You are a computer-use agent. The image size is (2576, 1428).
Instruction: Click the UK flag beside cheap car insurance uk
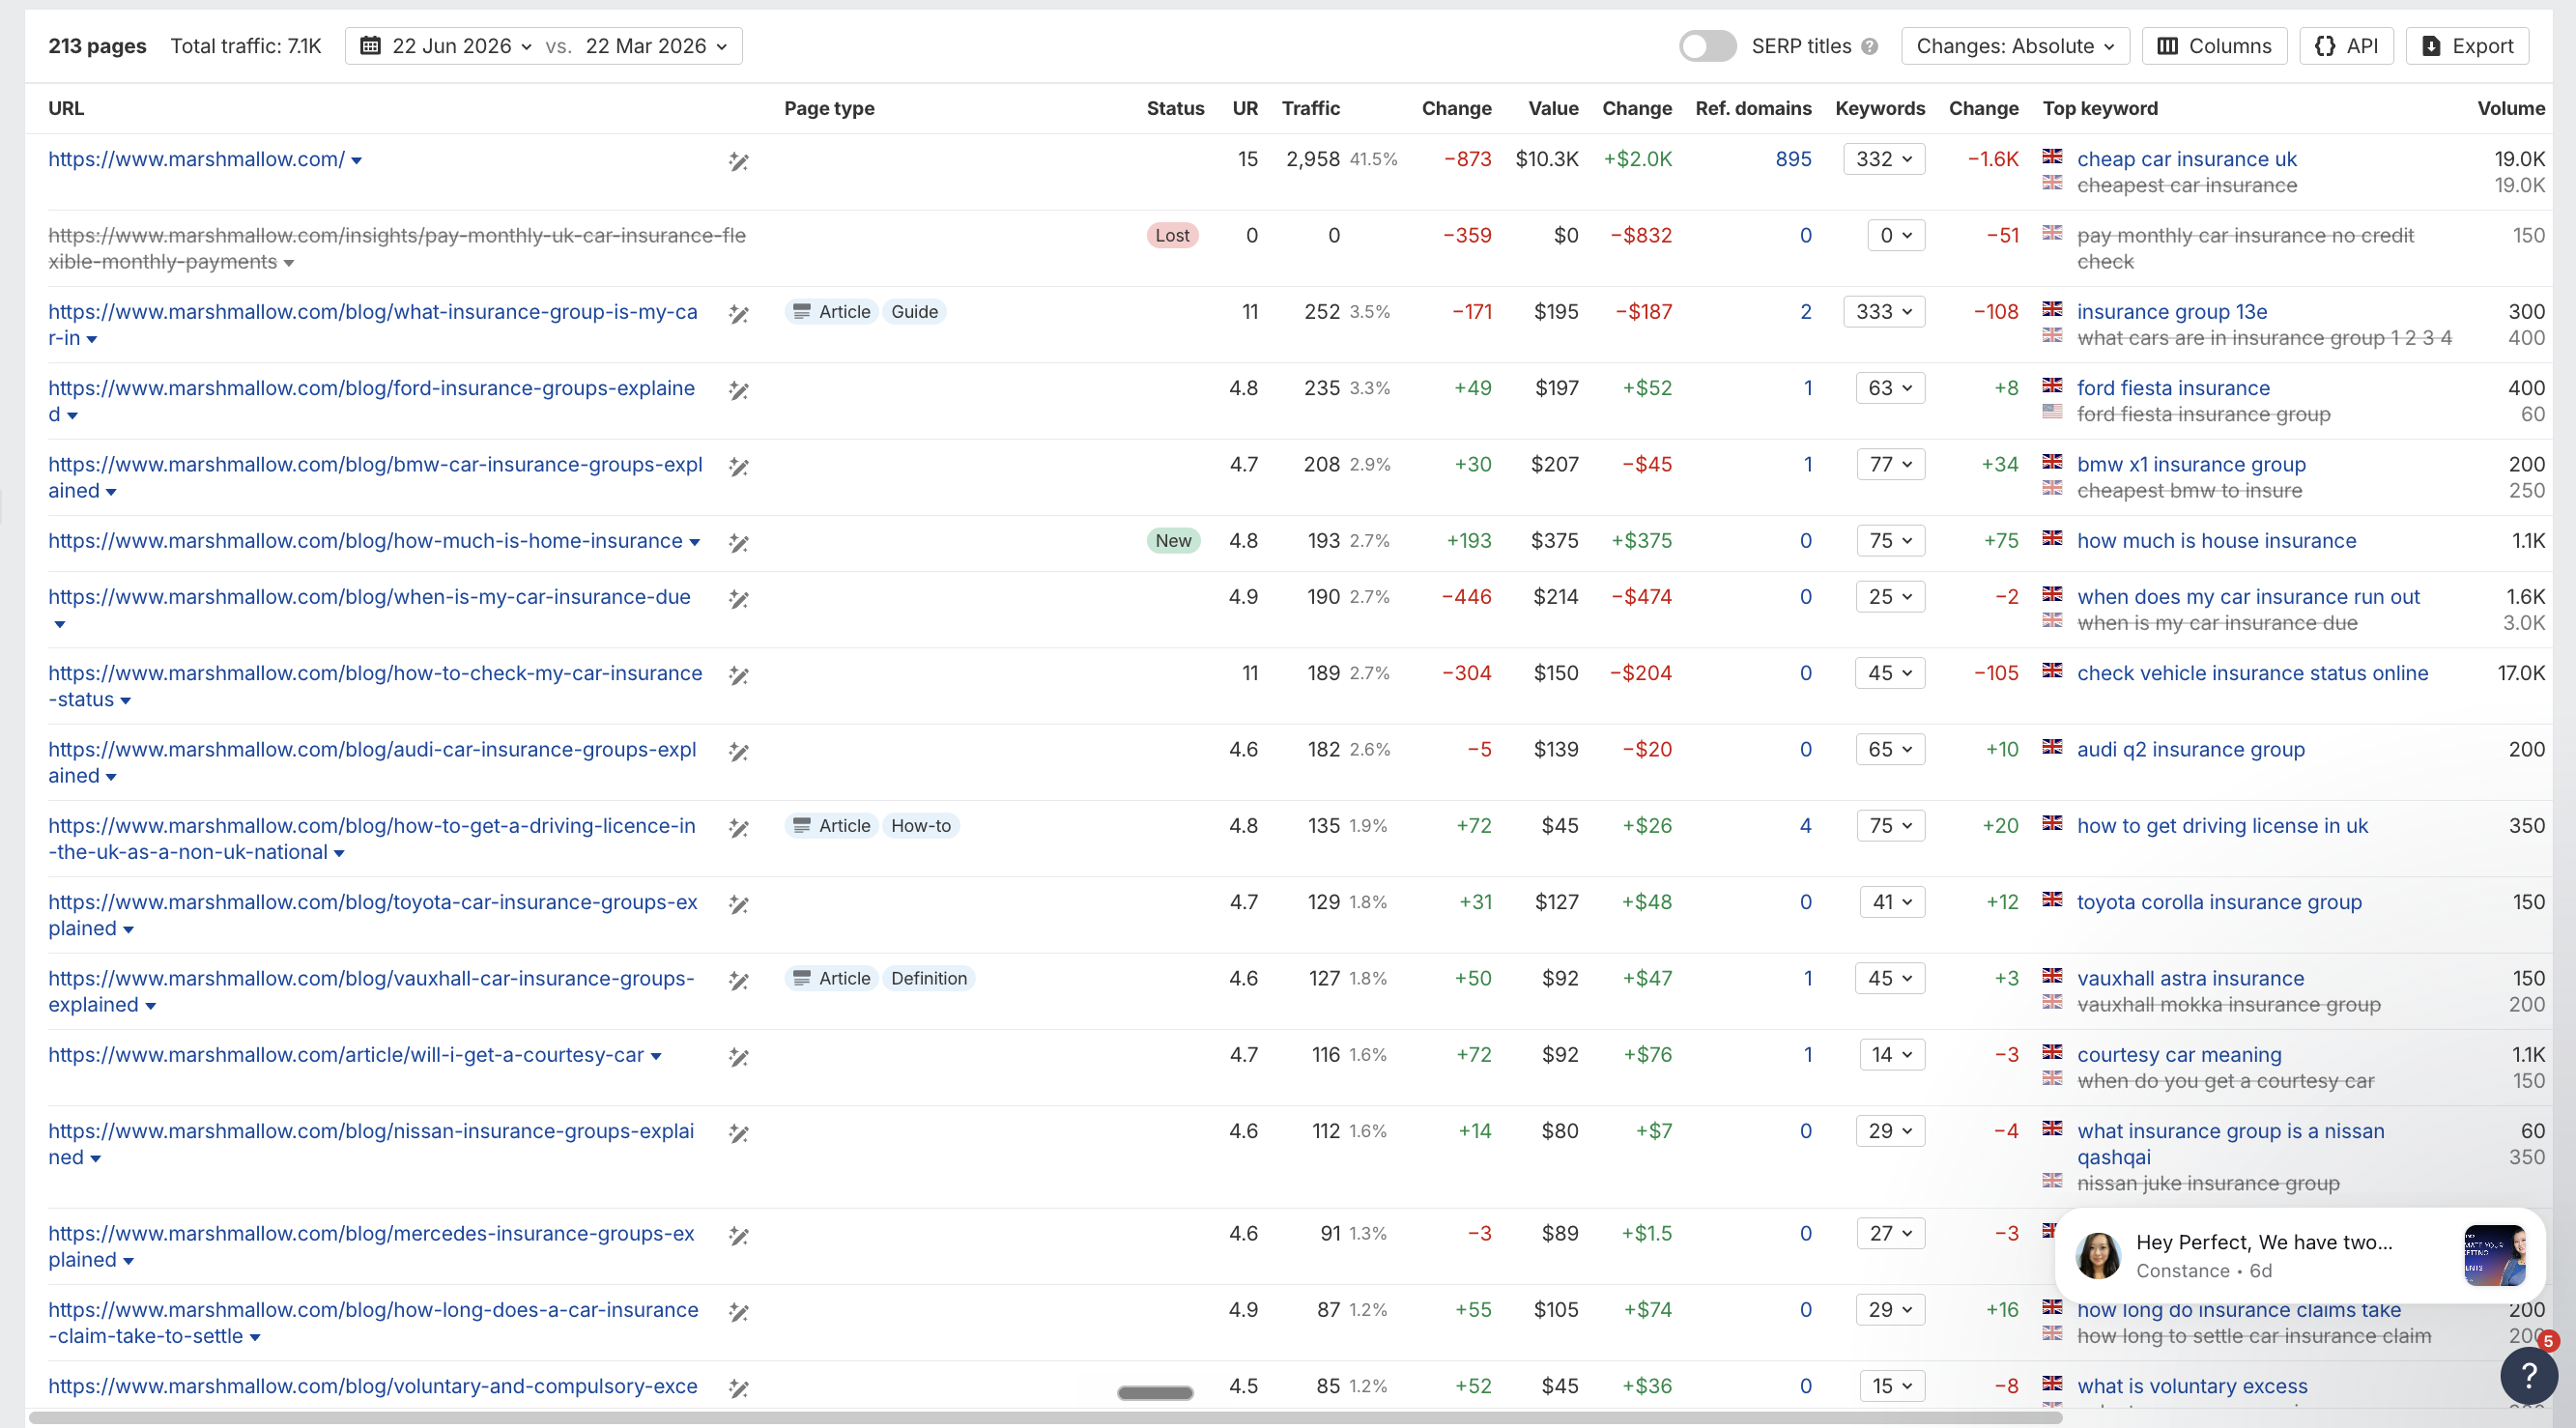(x=2052, y=156)
